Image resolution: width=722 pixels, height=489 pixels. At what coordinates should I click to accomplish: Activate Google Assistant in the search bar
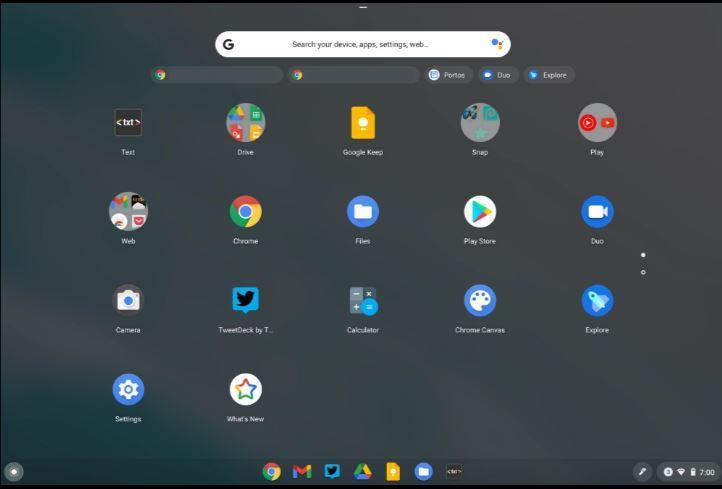coord(497,44)
